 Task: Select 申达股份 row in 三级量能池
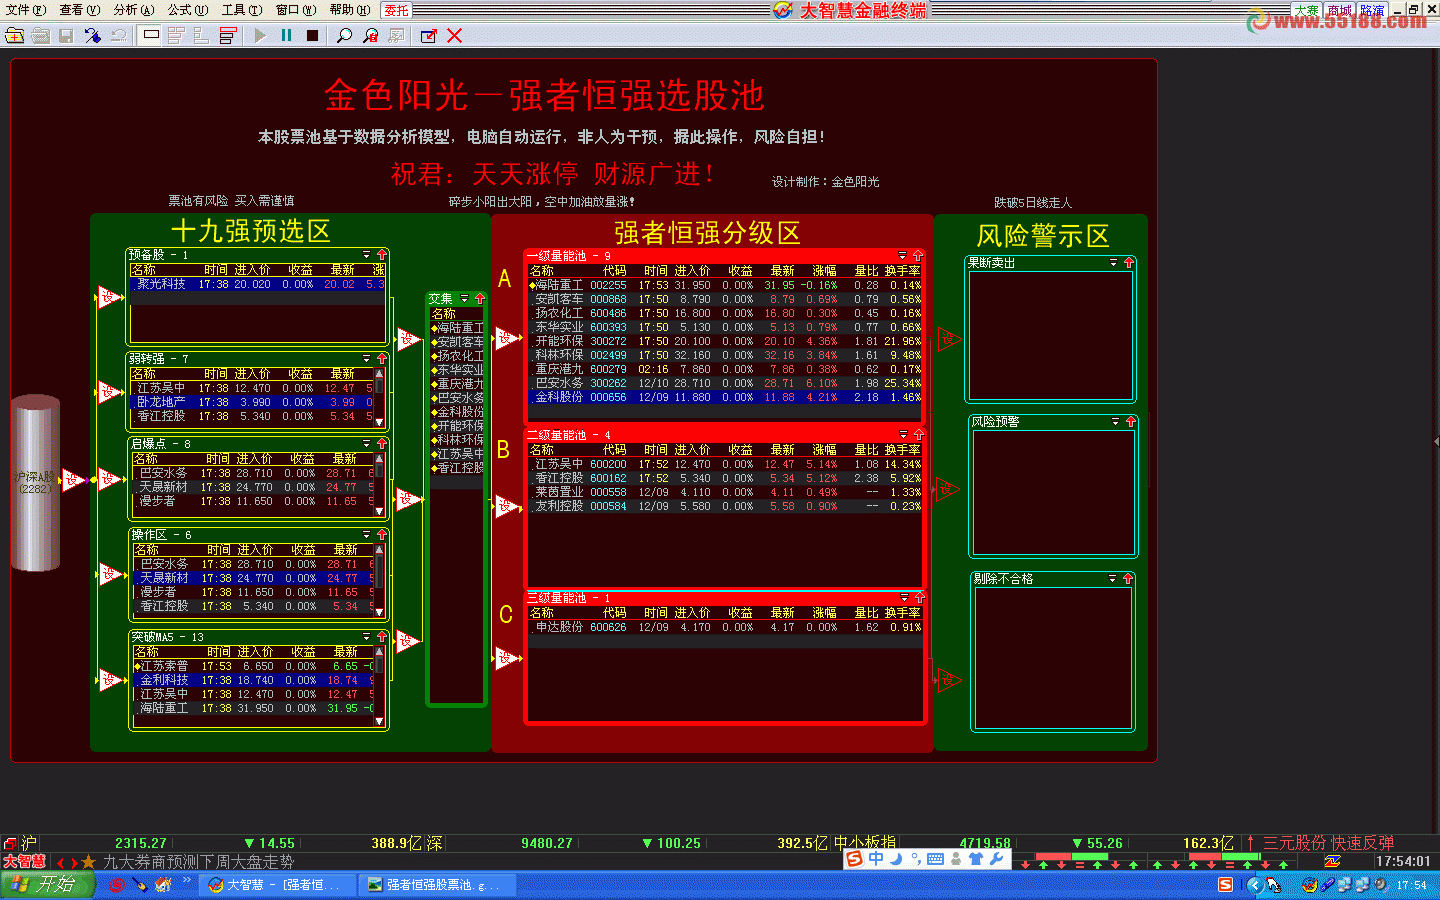click(725, 627)
